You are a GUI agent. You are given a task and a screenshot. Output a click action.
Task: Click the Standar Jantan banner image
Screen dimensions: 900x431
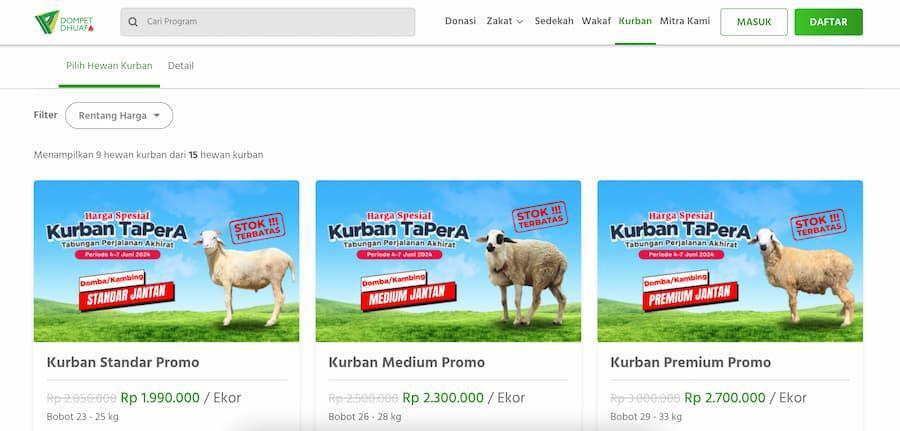point(166,261)
